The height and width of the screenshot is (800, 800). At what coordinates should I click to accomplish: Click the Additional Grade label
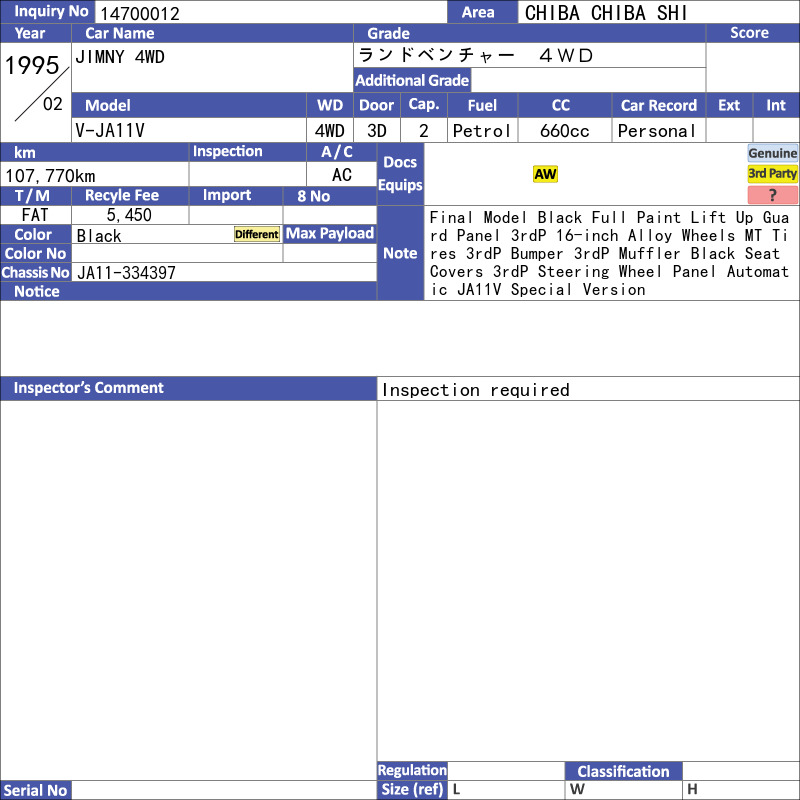tap(412, 81)
